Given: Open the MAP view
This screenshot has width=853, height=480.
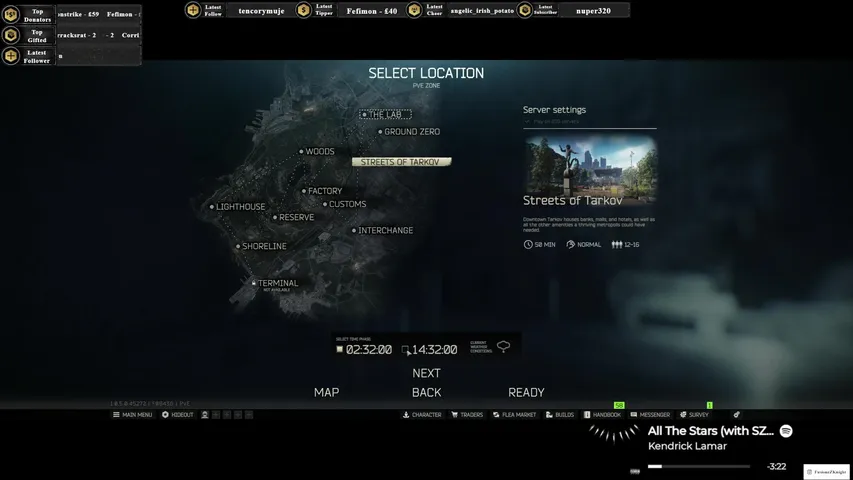Looking at the screenshot, I should (x=326, y=392).
